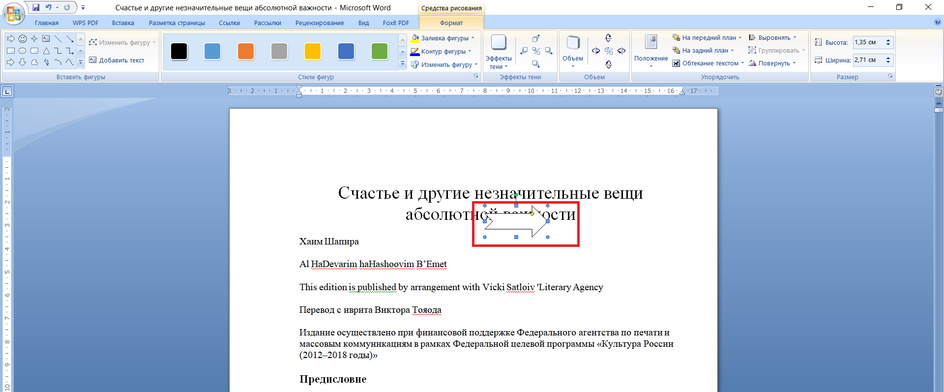Open the Изменить фигуру dropdown next to the style swatches
This screenshot has width=944, height=392.
click(445, 64)
